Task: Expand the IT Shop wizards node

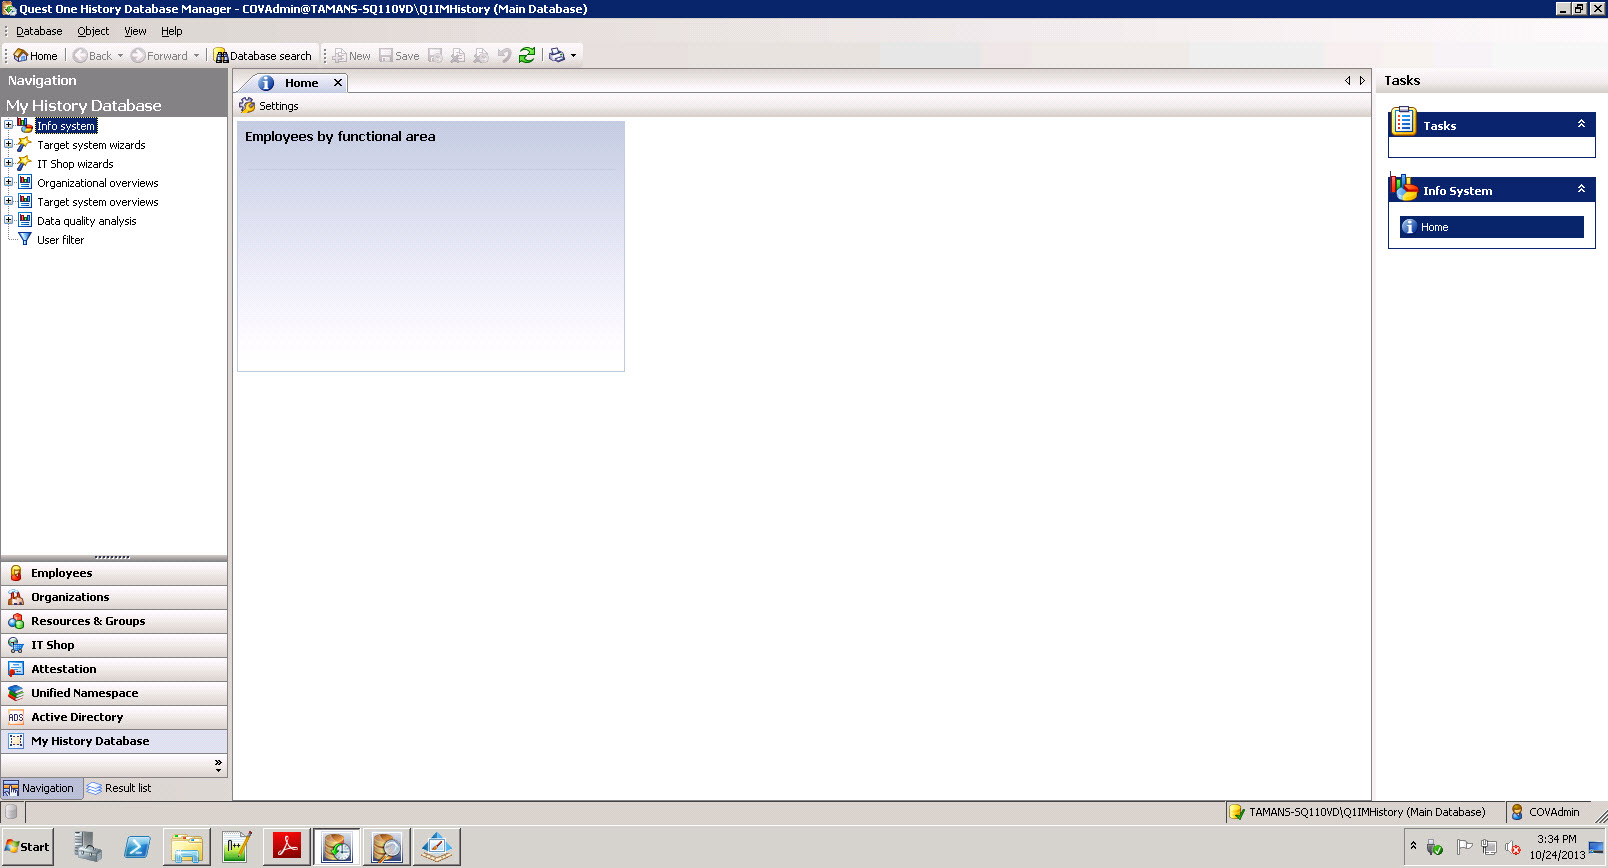Action: pyautogui.click(x=8, y=163)
